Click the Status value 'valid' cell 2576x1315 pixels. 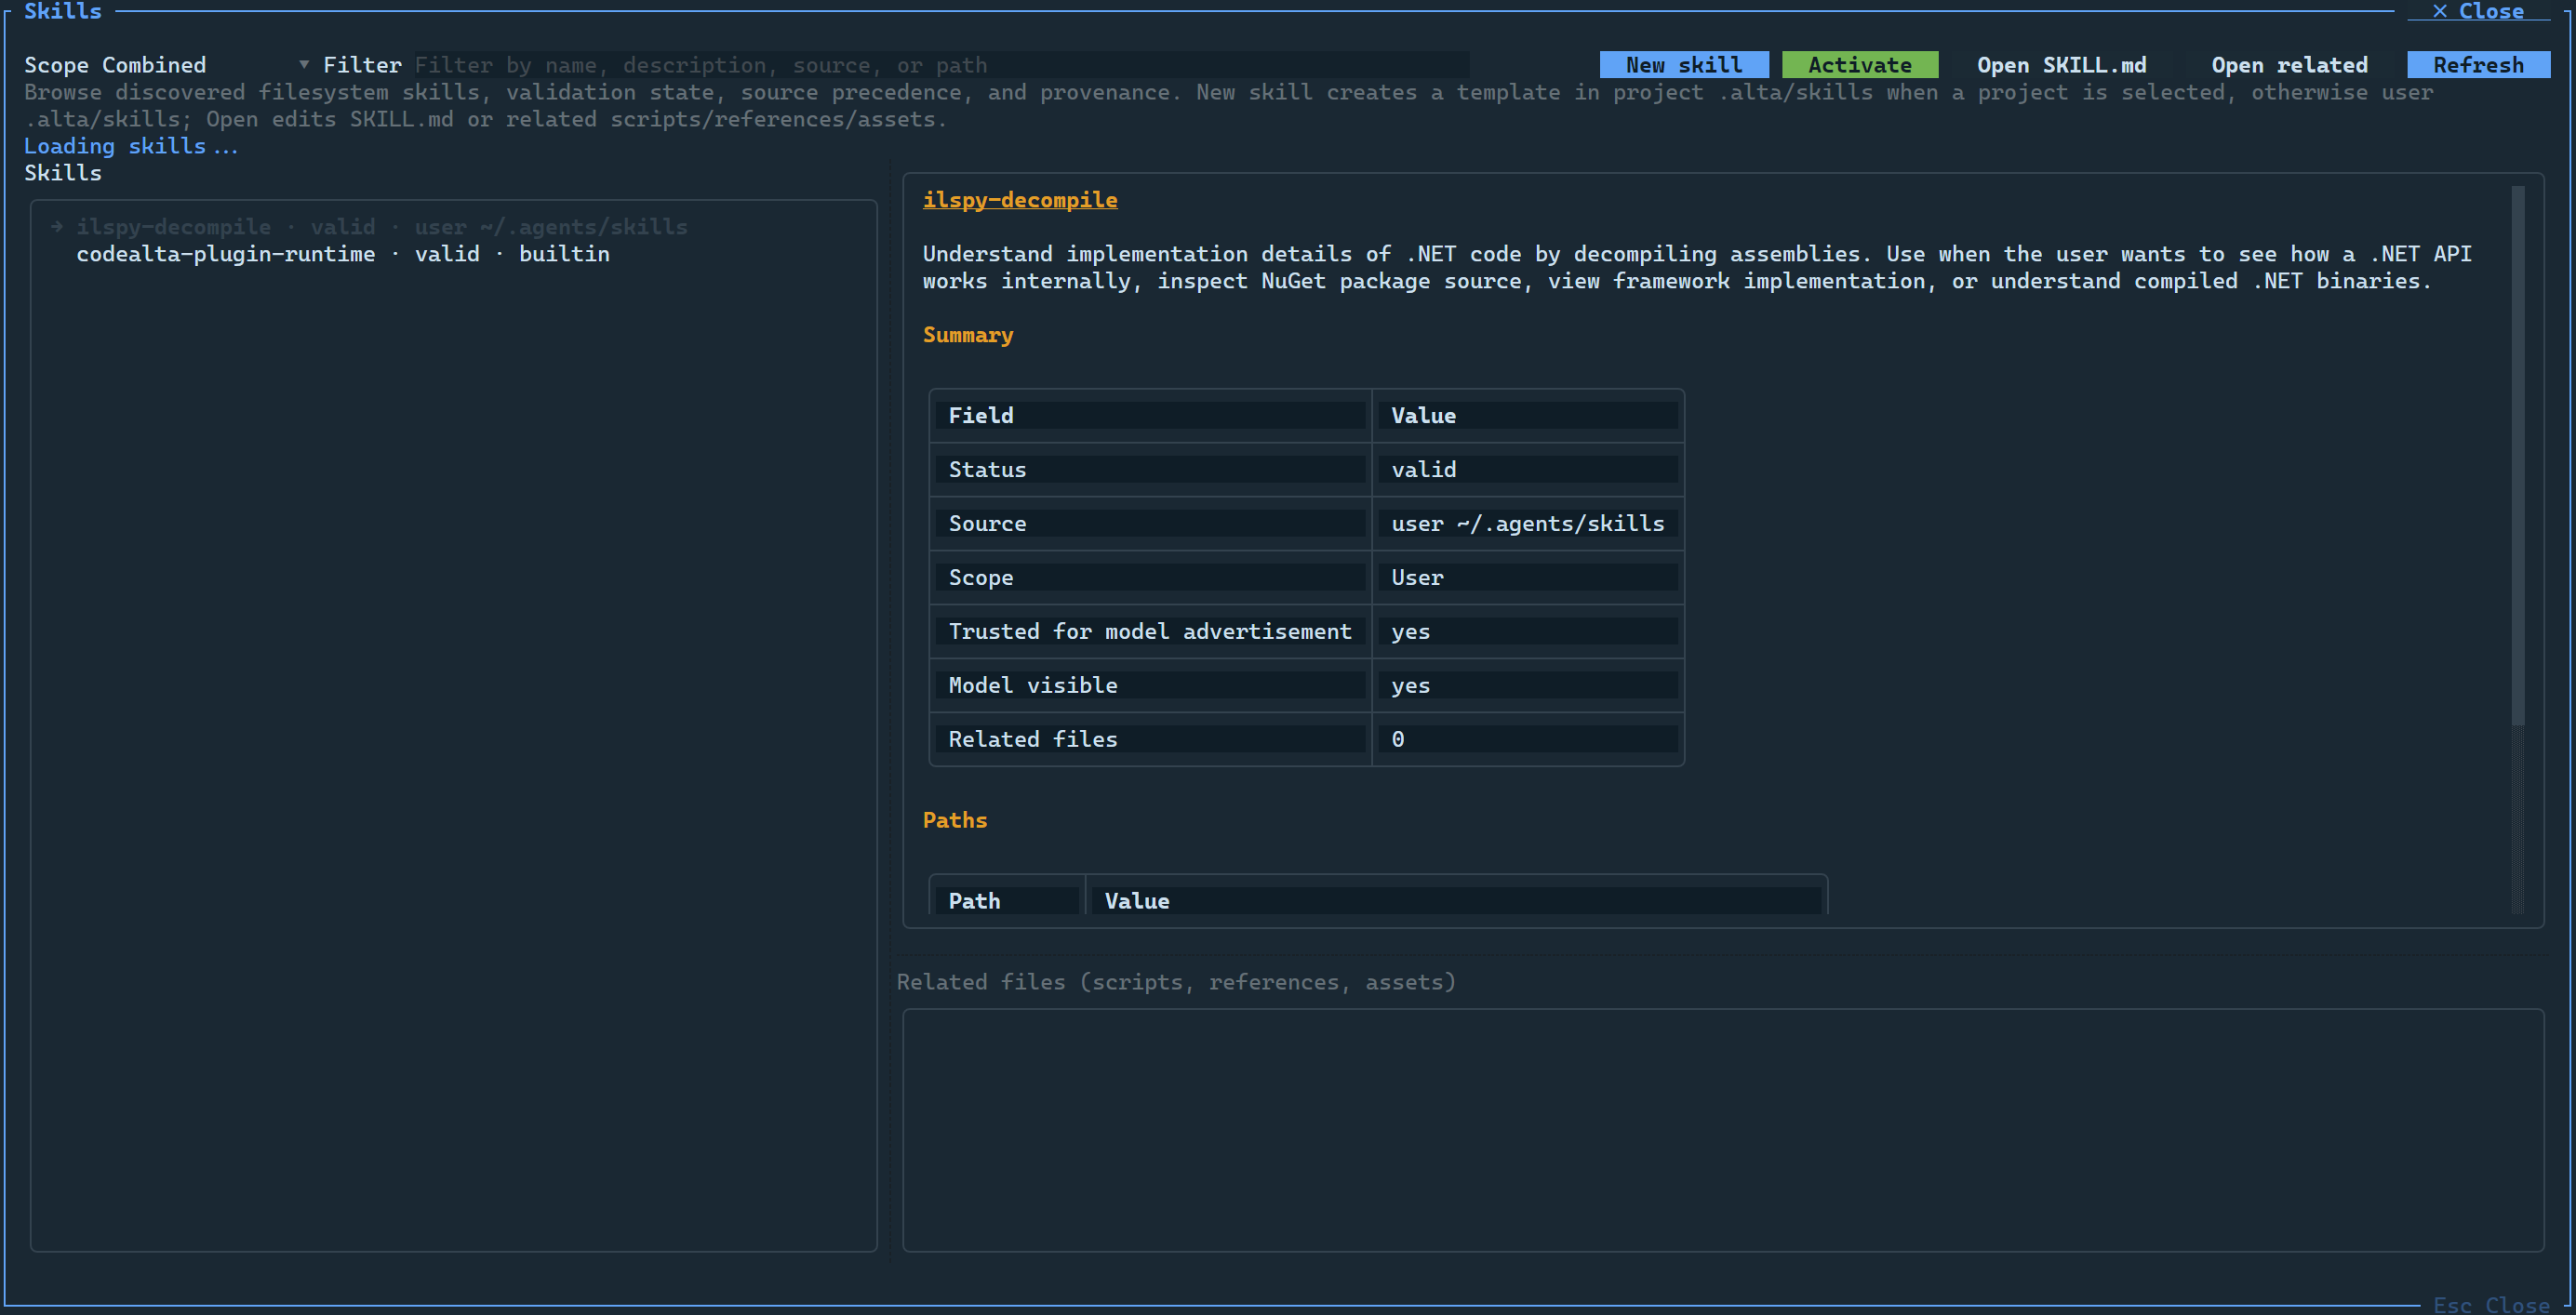pyautogui.click(x=1528, y=469)
